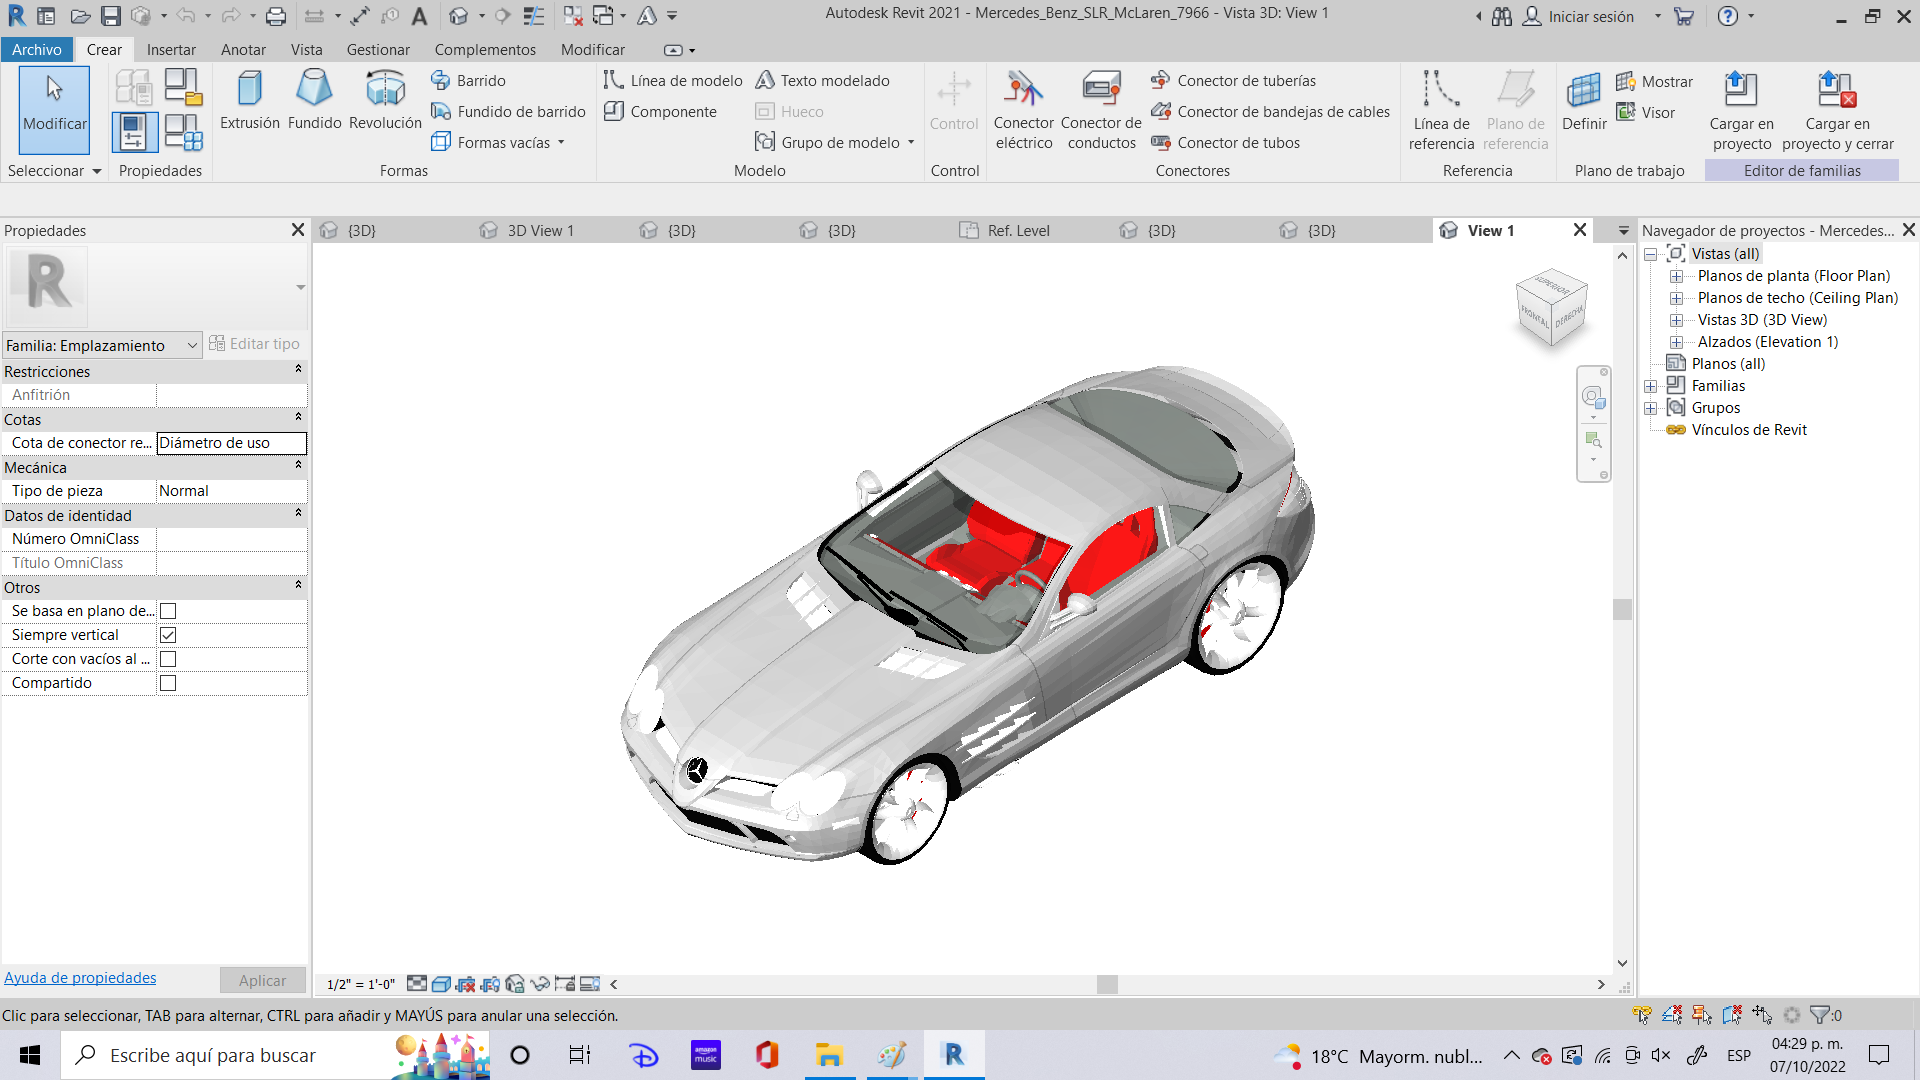
Task: Expand Alzados (Elevation 1) node
Action: (1677, 342)
